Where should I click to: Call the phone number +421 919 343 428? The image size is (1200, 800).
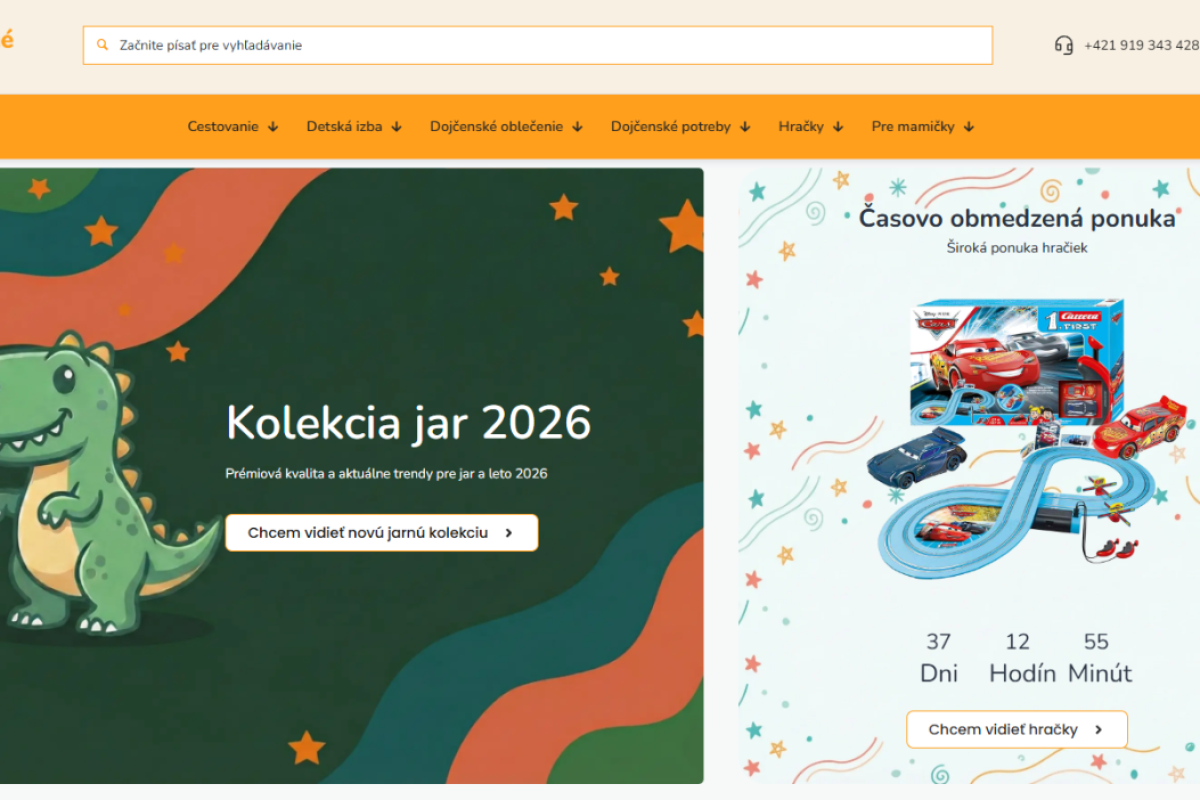pyautogui.click(x=1141, y=45)
